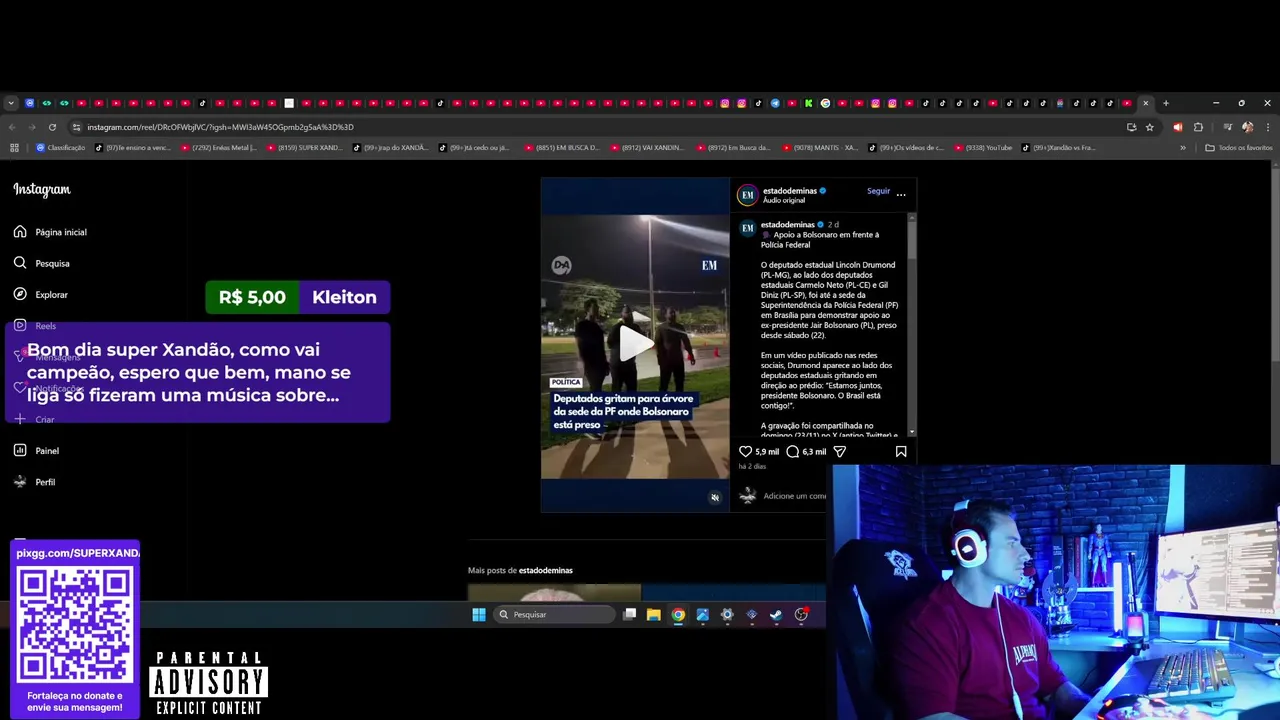Open Todos os favoritos folder
The width and height of the screenshot is (1280, 720).
point(1239,148)
